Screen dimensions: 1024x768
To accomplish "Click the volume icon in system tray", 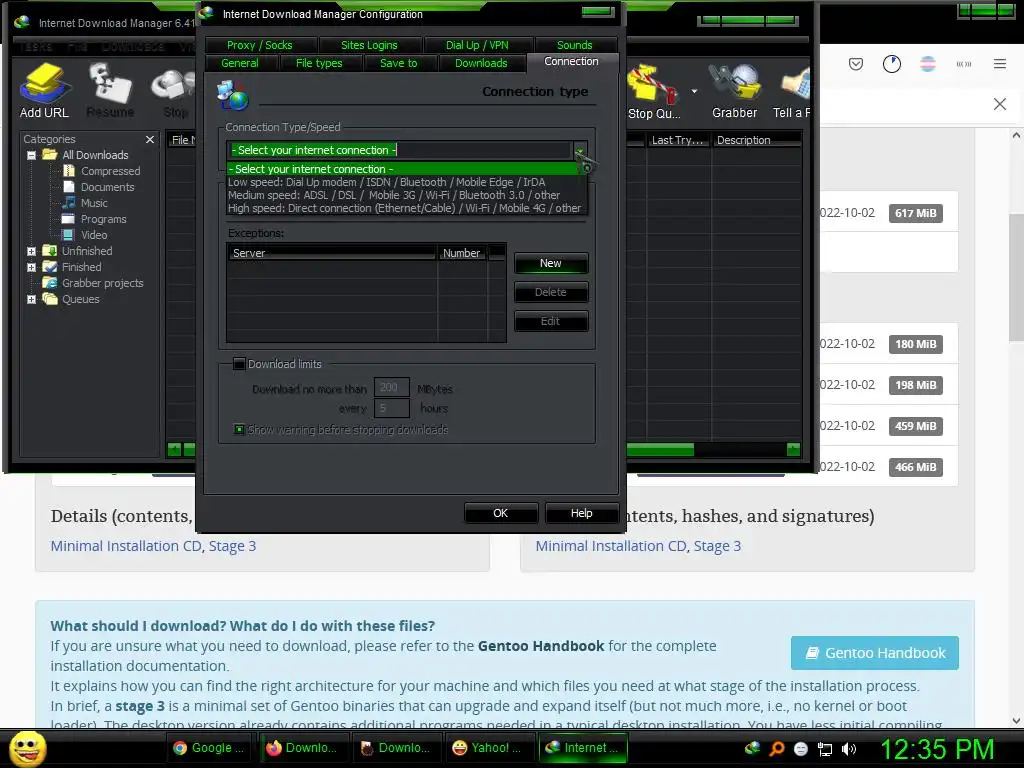I will 849,749.
